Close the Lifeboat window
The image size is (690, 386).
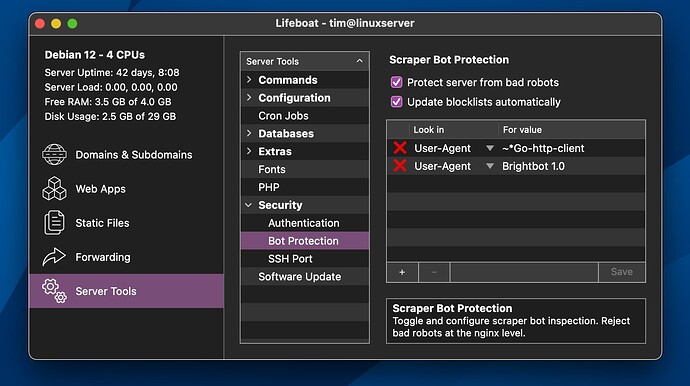(40, 24)
